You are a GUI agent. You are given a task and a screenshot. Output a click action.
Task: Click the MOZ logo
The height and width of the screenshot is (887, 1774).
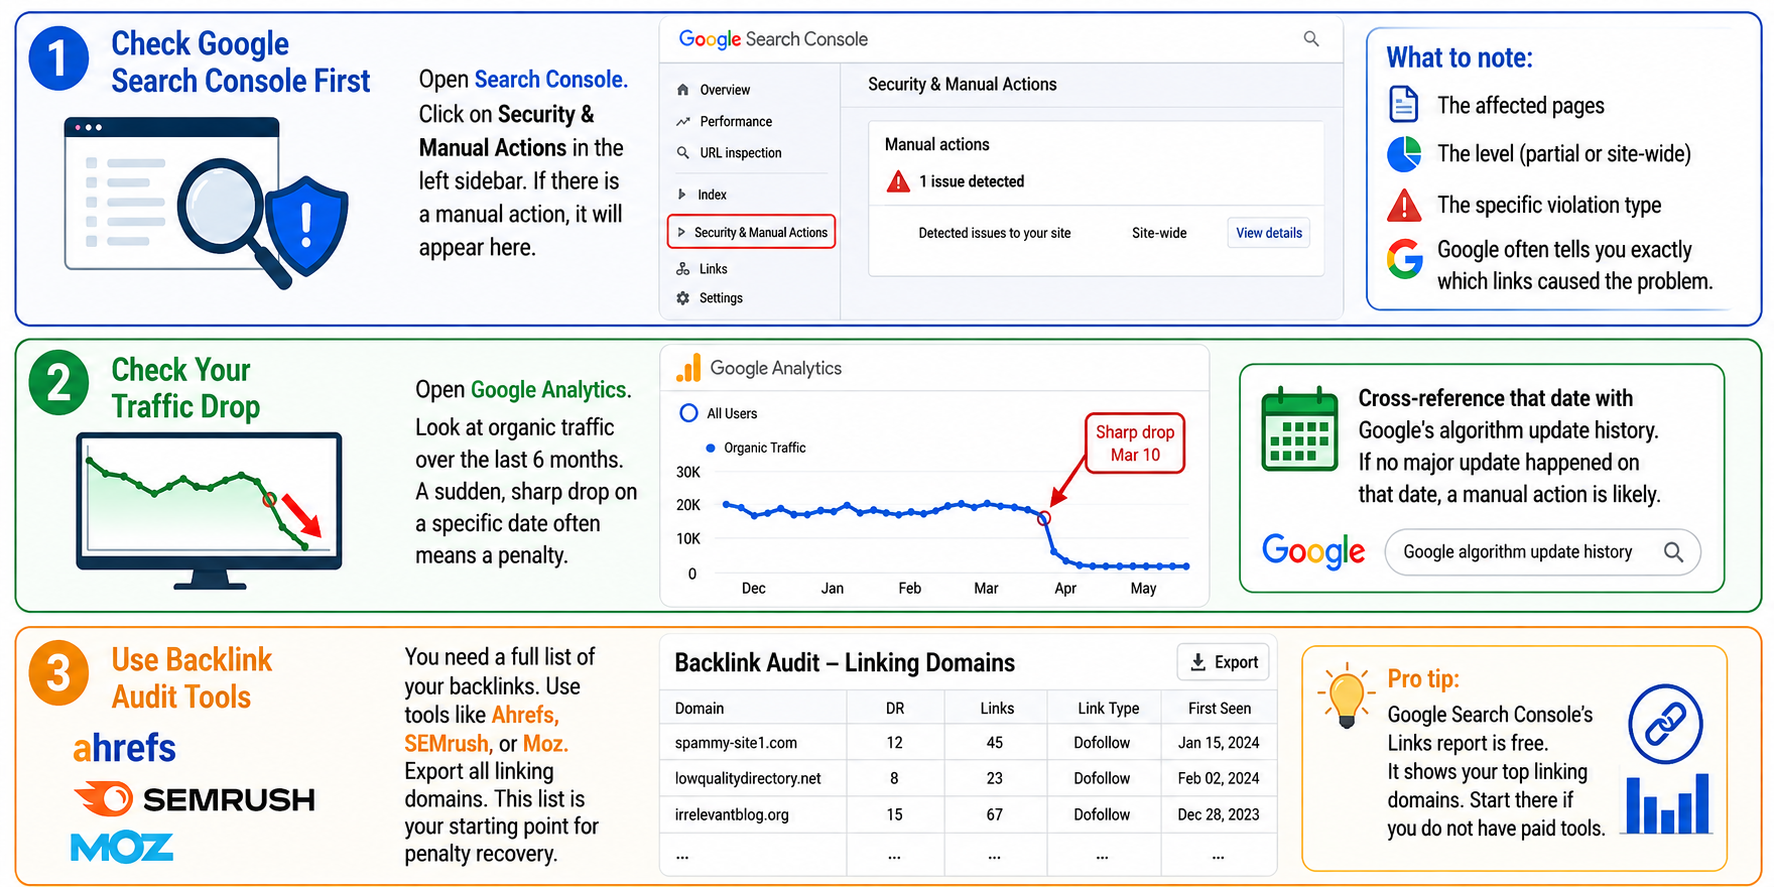[122, 847]
